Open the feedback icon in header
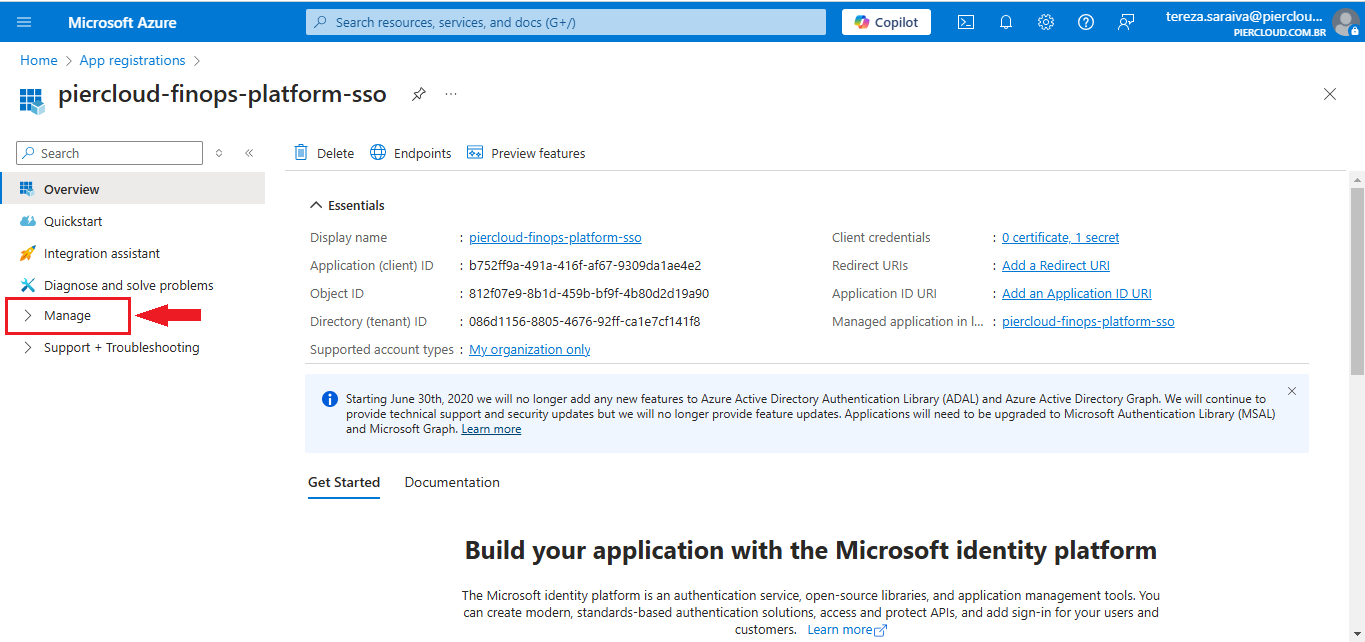This screenshot has height=642, width=1365. tap(1126, 22)
